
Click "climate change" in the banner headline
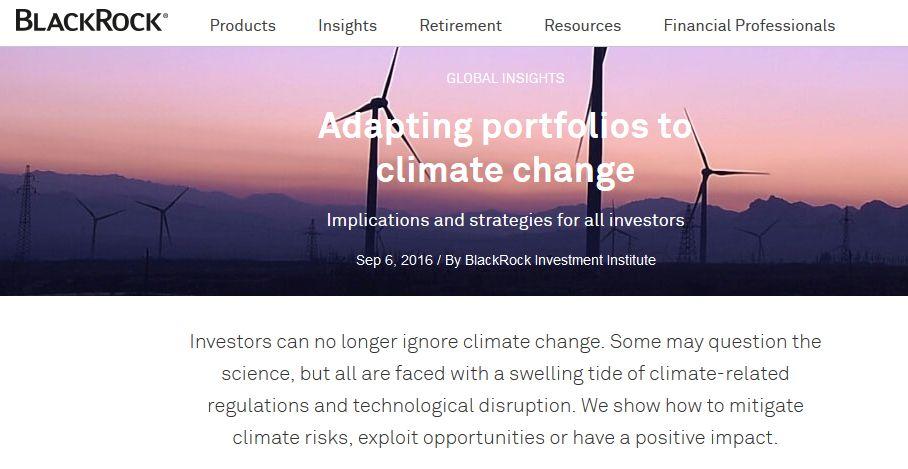tap(506, 170)
